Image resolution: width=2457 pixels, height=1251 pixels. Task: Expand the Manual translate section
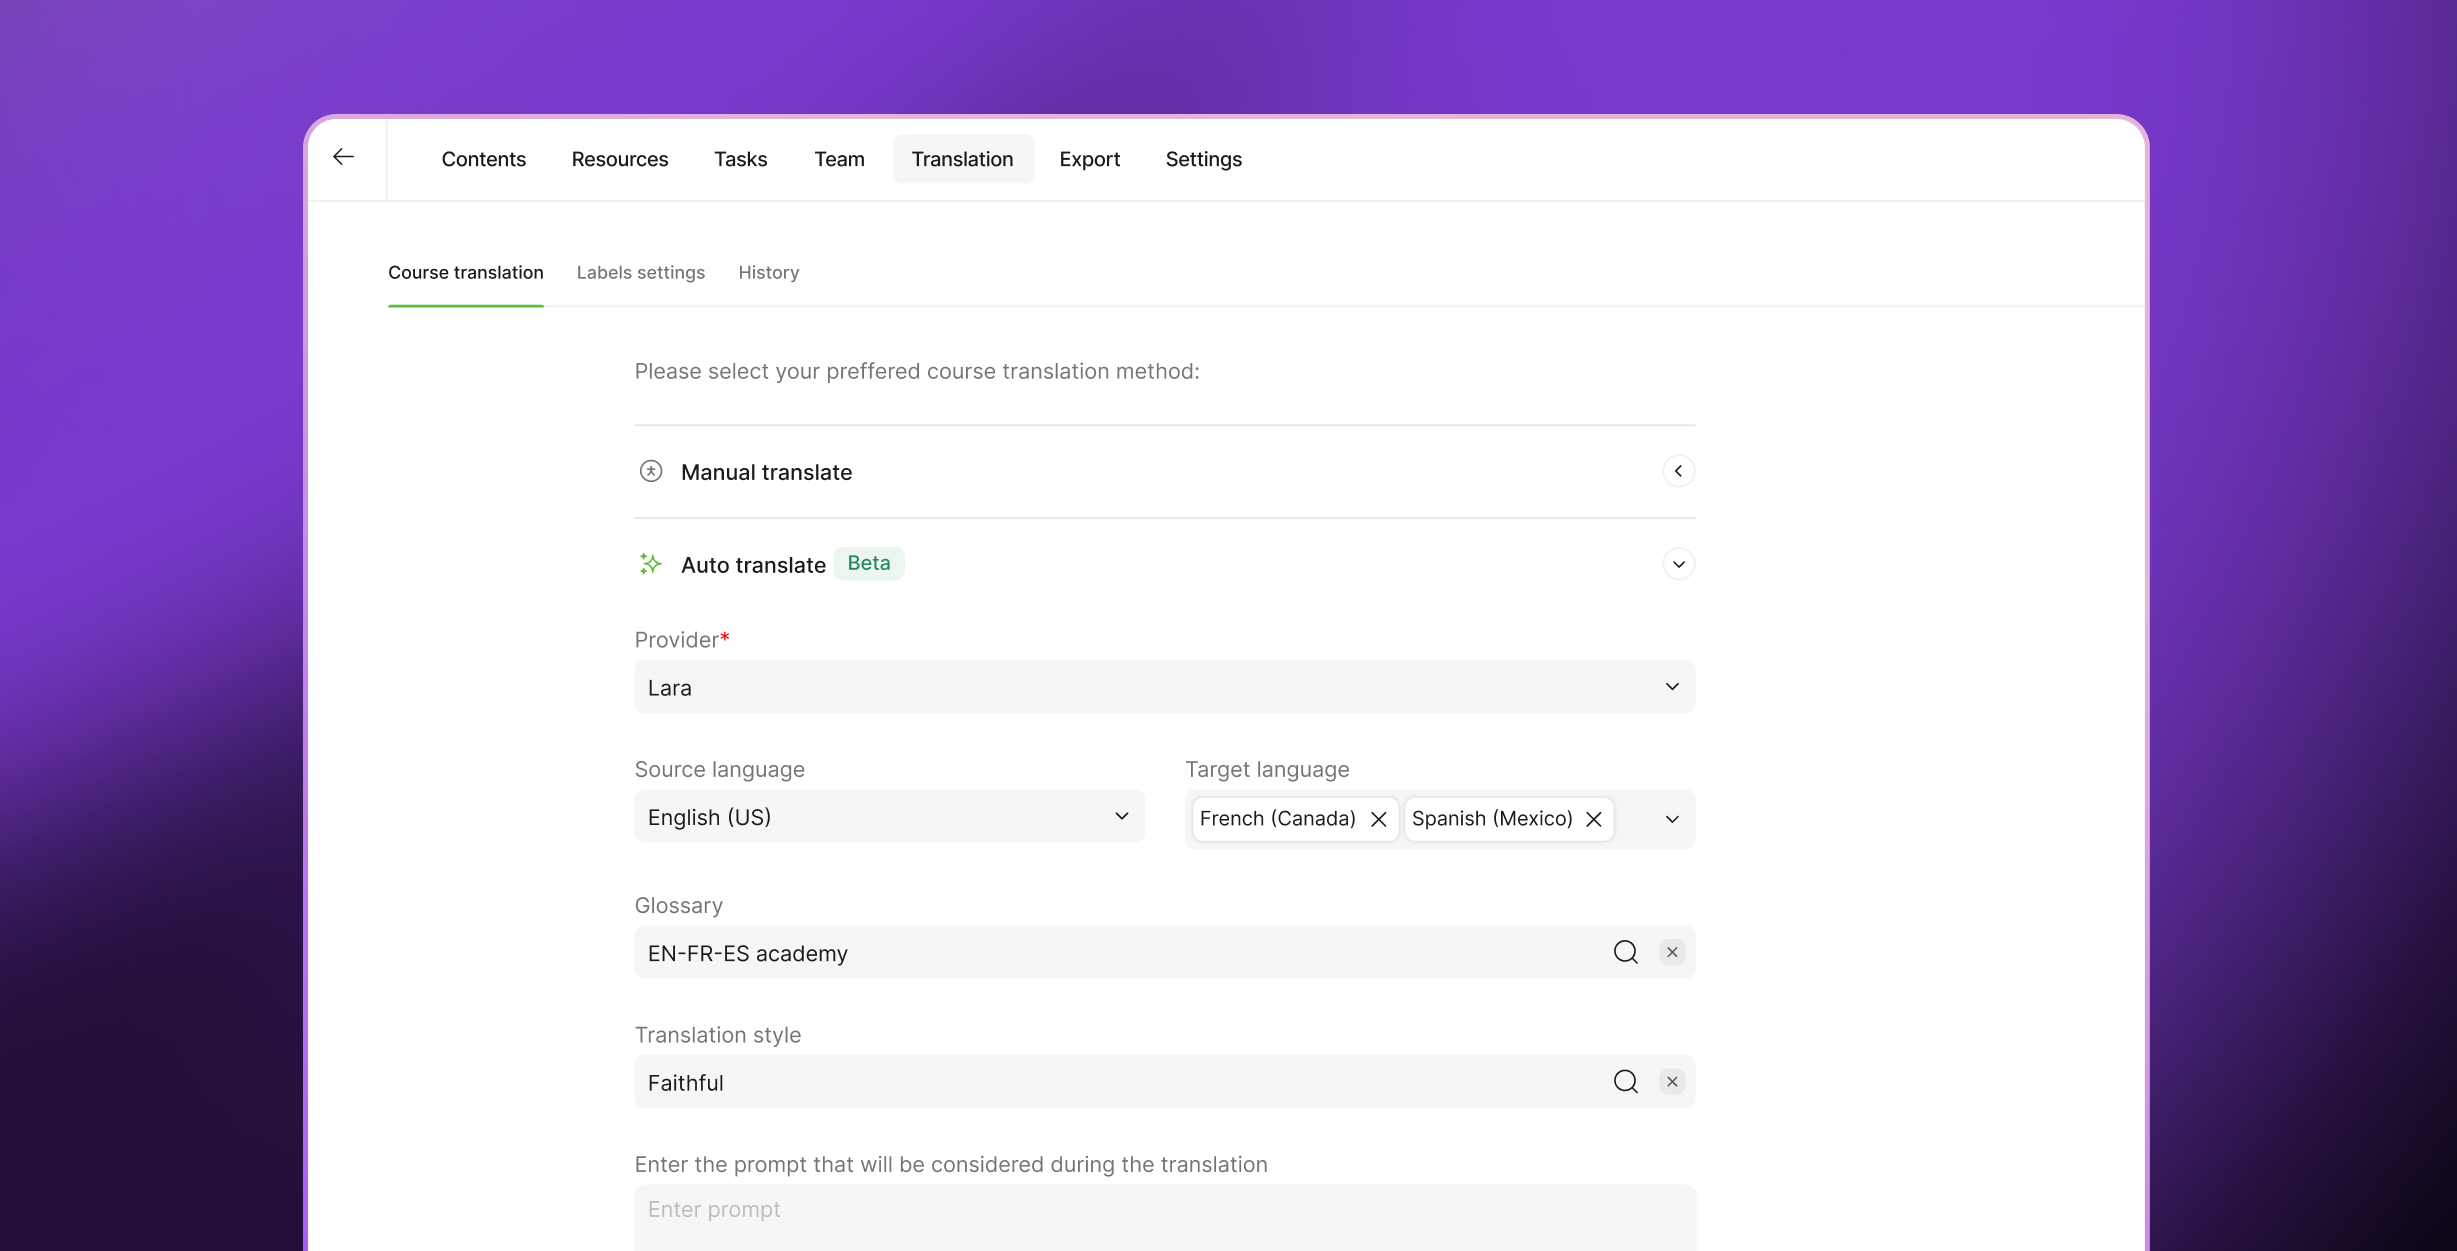(x=1678, y=471)
